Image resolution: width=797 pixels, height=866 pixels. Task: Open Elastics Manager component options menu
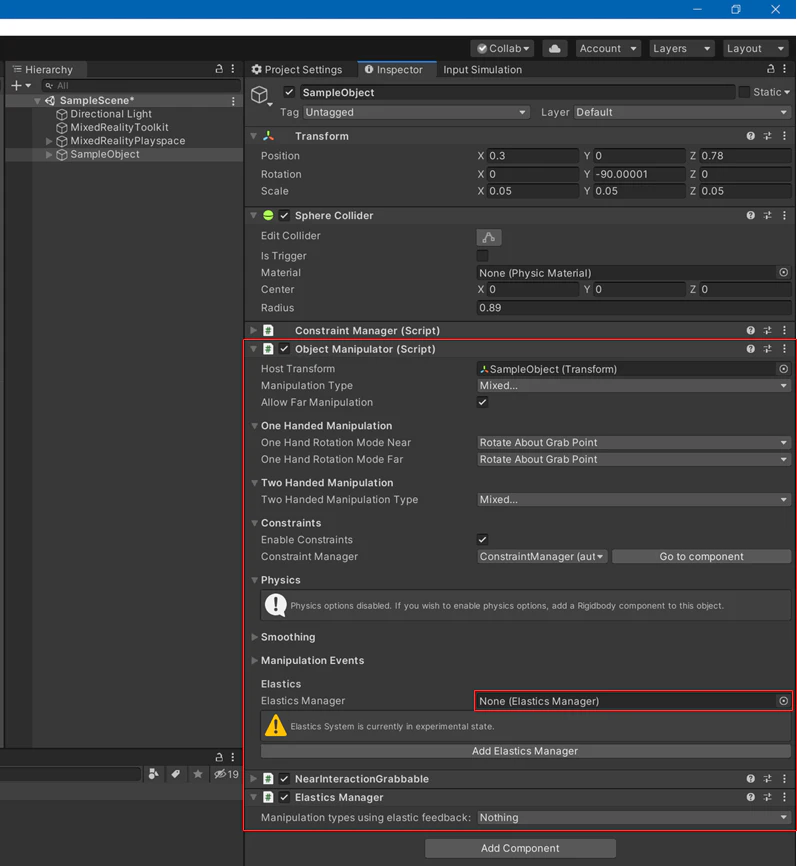[x=784, y=798]
